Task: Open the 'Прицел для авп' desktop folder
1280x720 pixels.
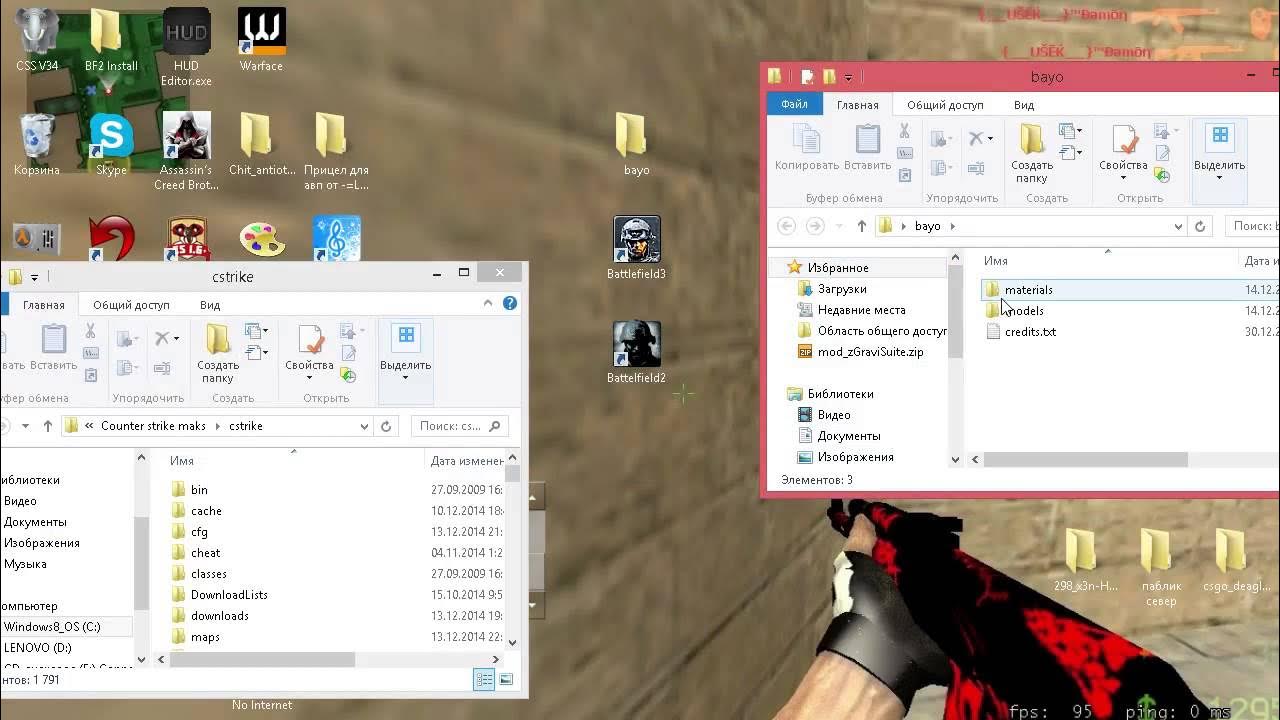Action: click(x=336, y=151)
